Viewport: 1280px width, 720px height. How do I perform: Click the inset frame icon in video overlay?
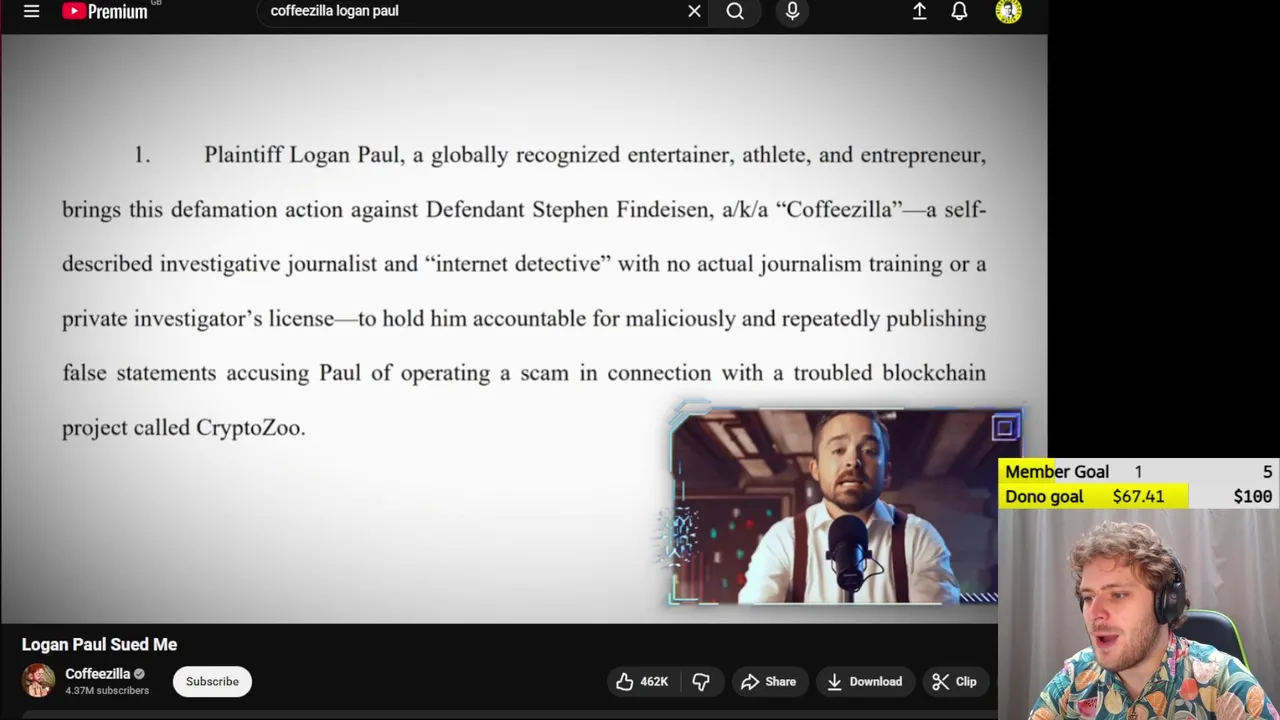(1004, 428)
